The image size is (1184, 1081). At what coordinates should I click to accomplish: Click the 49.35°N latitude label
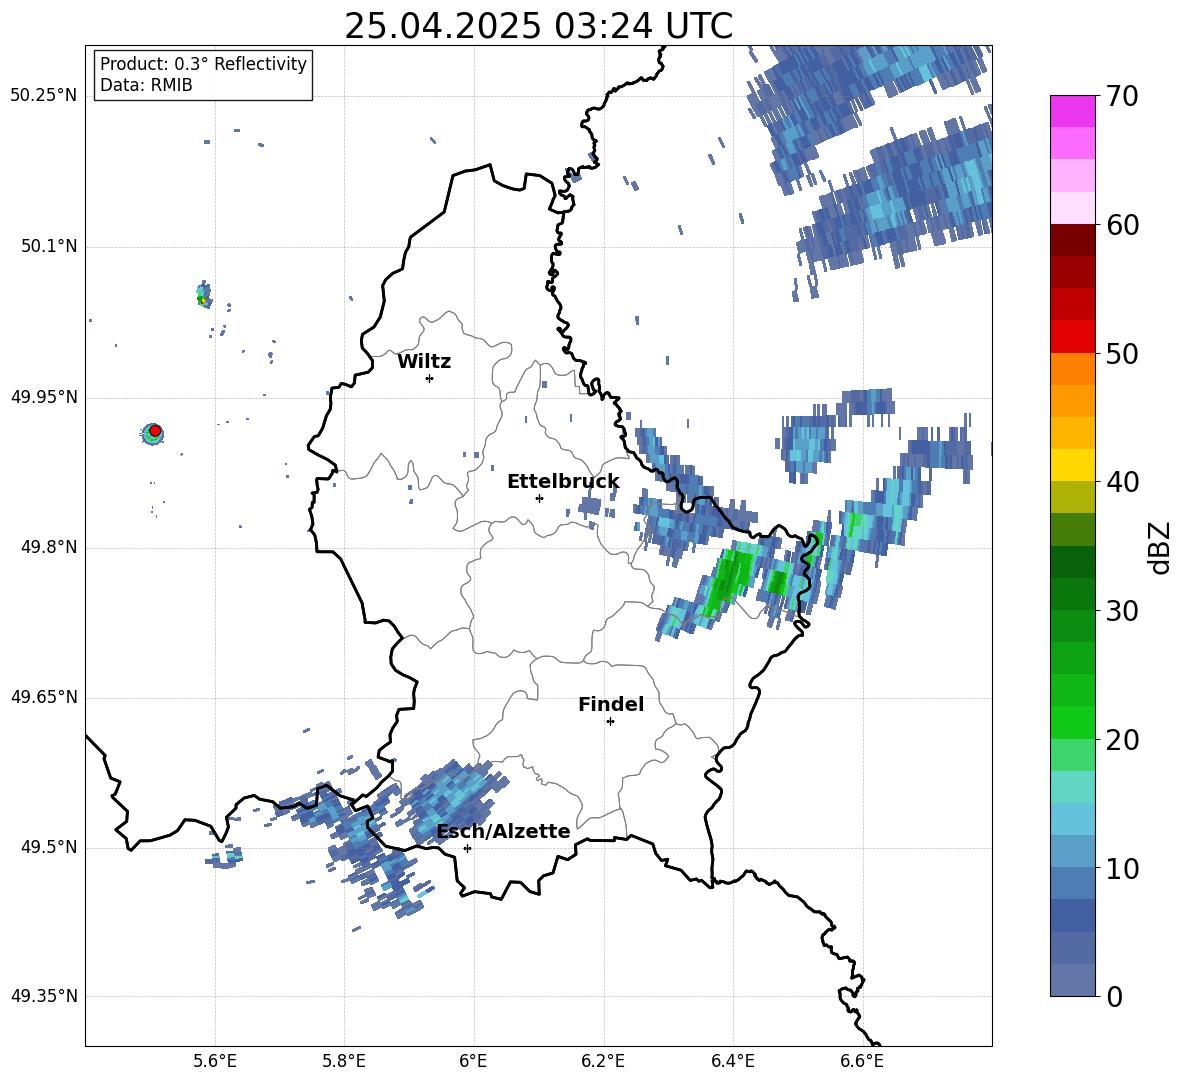coord(44,996)
